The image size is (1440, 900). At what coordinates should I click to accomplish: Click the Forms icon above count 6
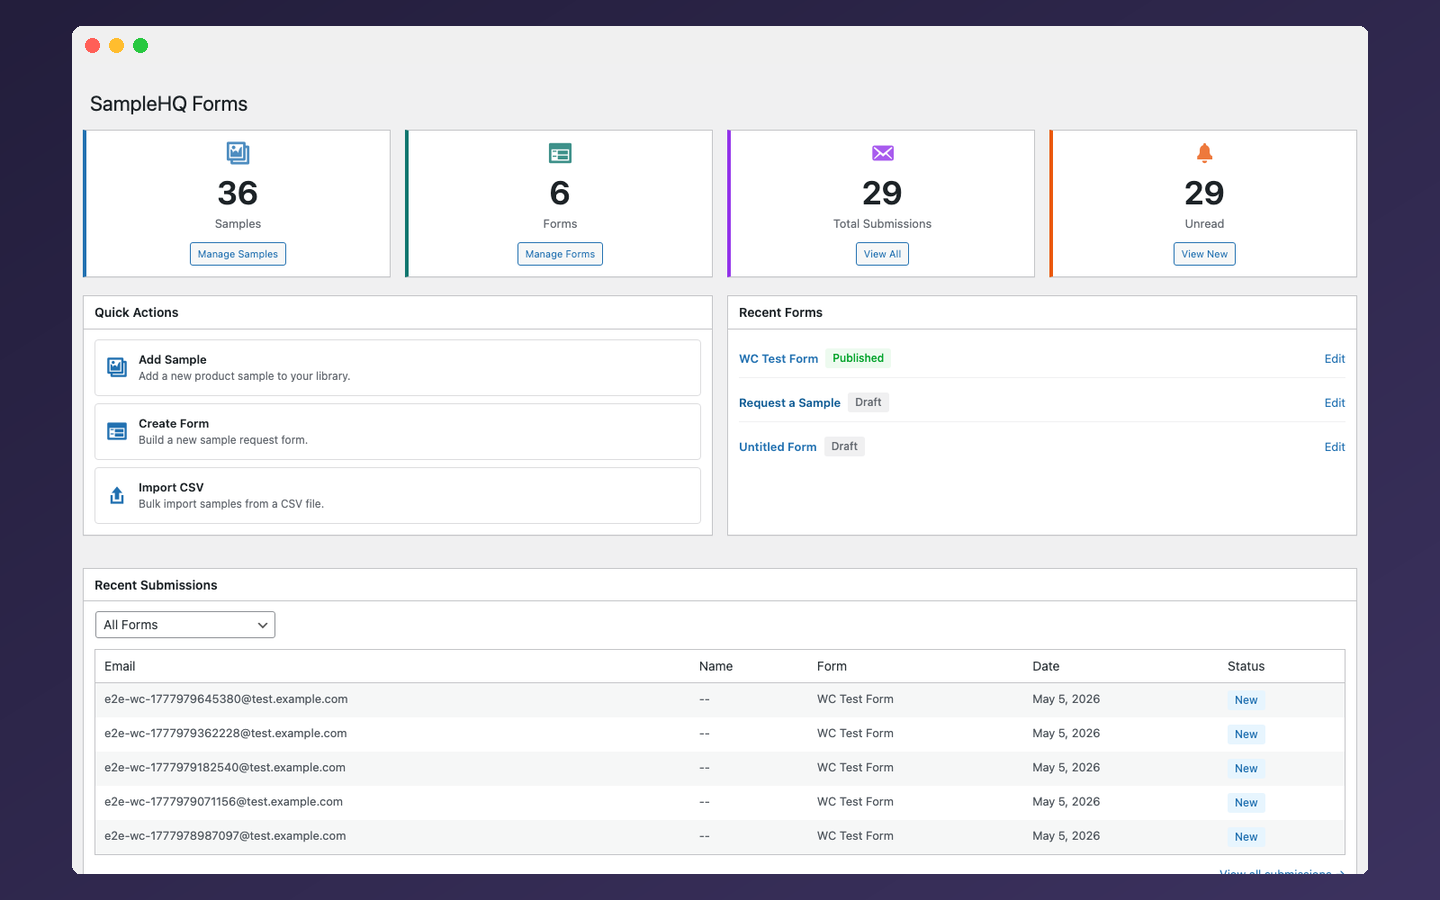point(560,153)
